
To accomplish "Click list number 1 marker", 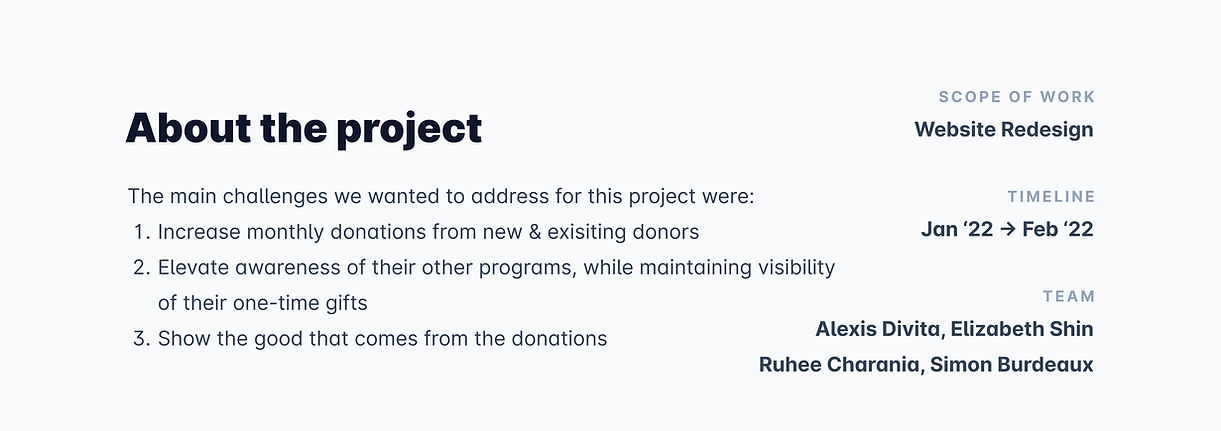I will click(140, 232).
